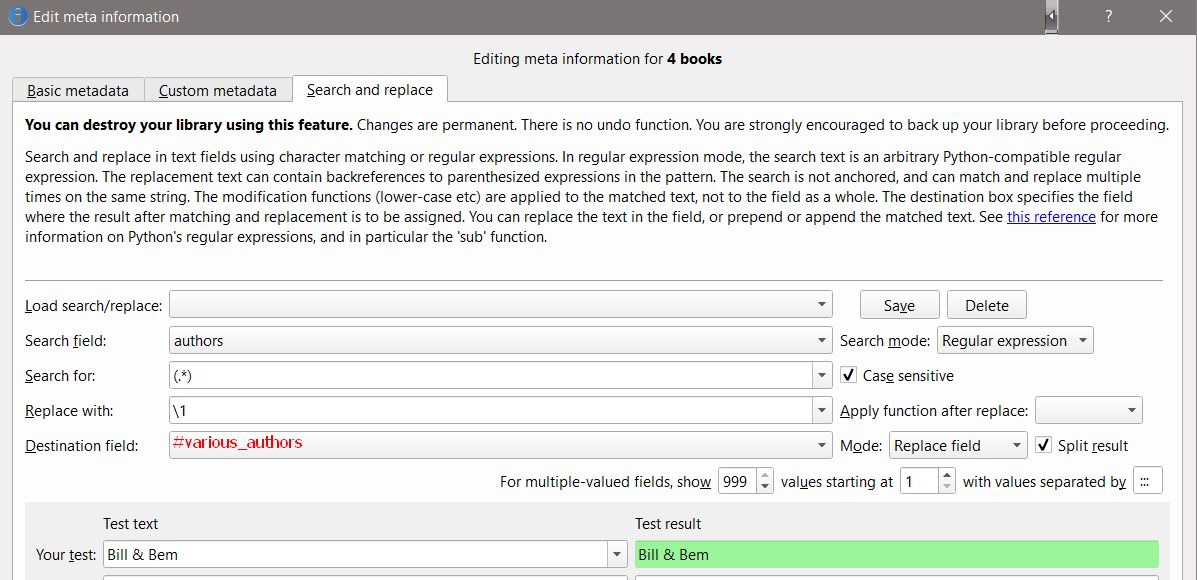Screen dimensions: 1197x580
Task: Close the Edit meta information dialog
Action: [x=1166, y=17]
